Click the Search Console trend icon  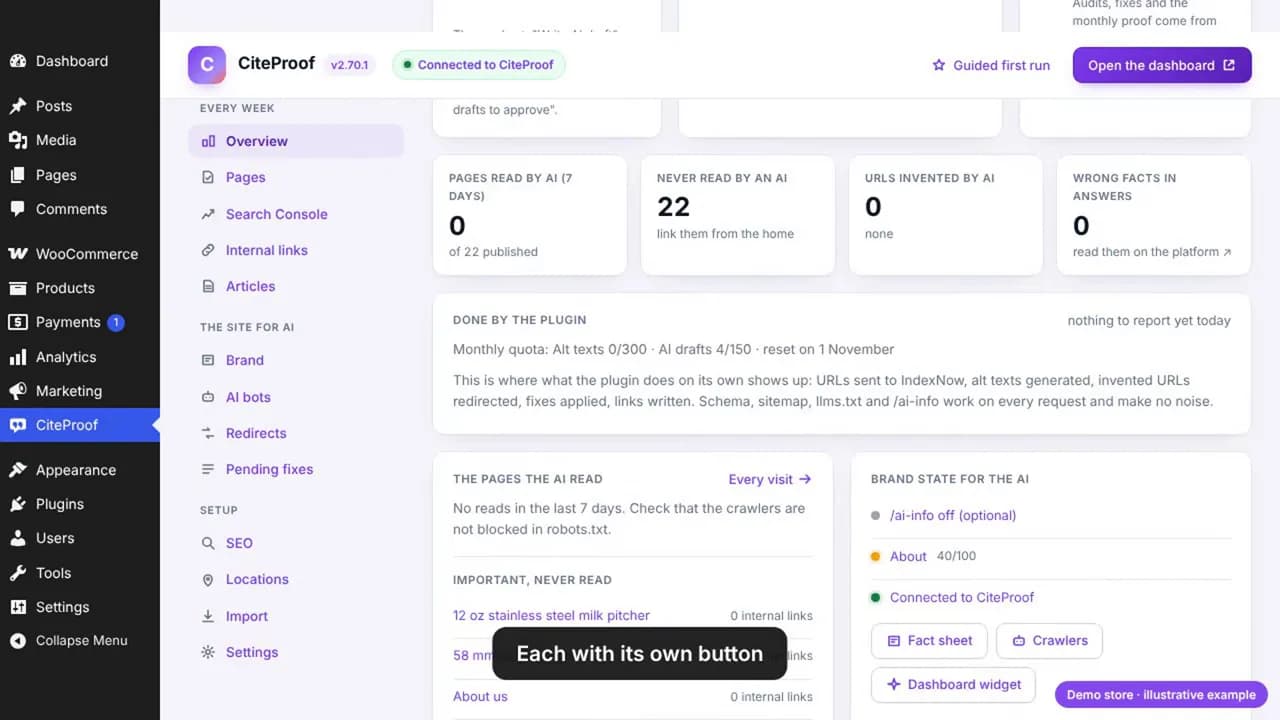(x=208, y=214)
